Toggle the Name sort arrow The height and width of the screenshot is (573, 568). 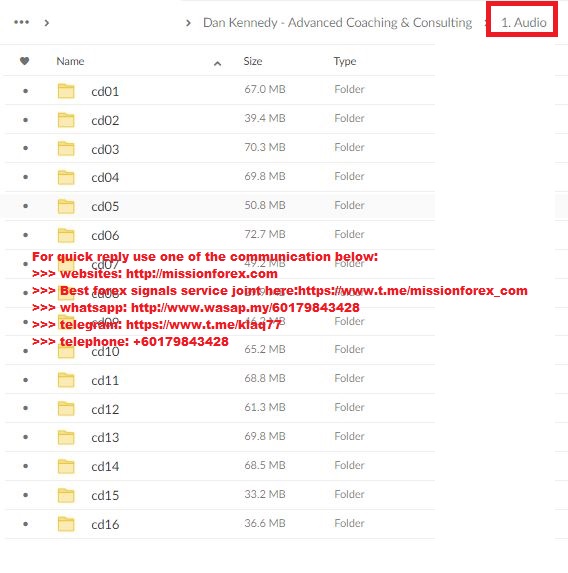point(217,64)
